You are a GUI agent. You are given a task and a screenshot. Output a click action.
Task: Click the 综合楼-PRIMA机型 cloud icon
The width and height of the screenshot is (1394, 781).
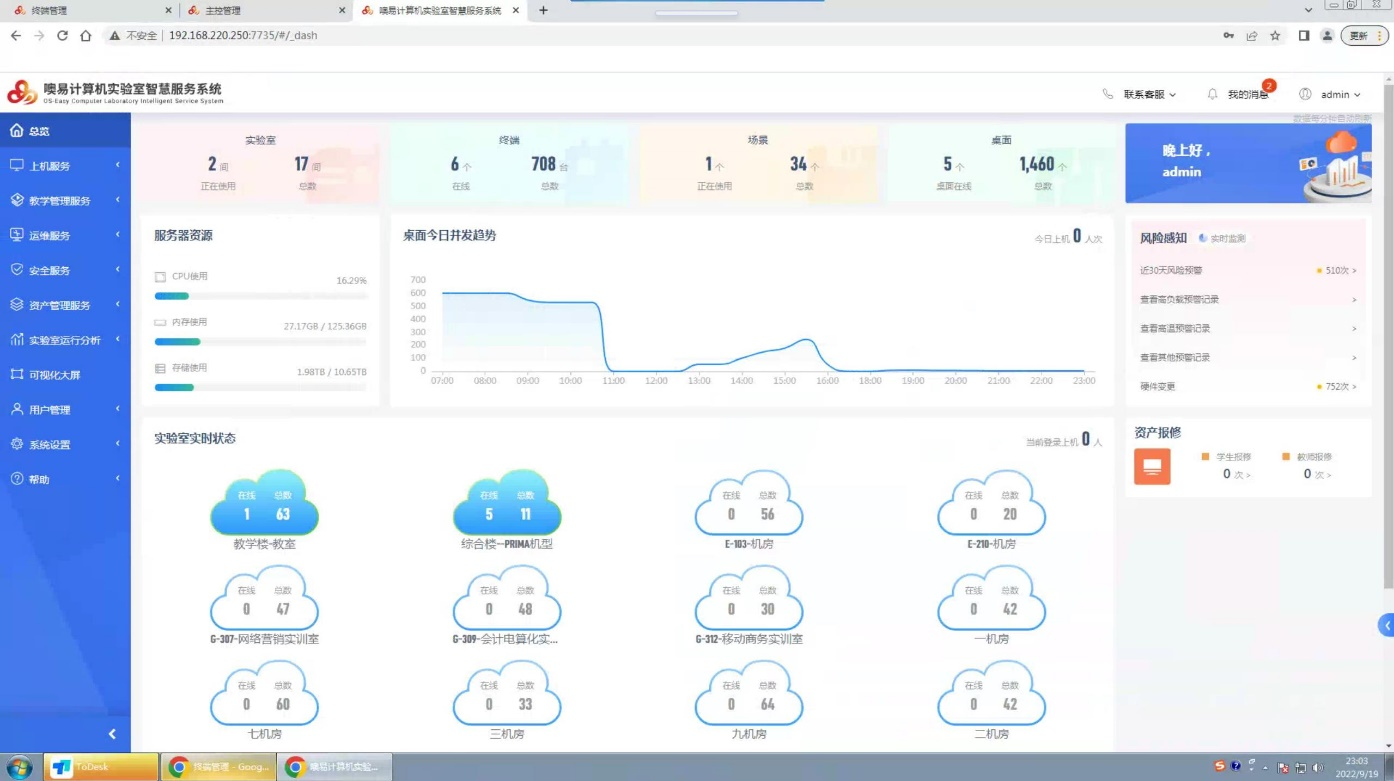(507, 504)
